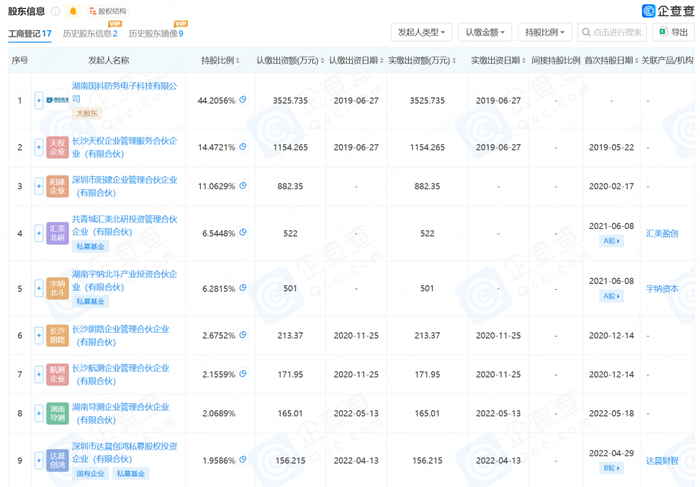The image size is (700, 487).
Task: Click shareholding detail icon next to 14.4721%
Action: coord(243,146)
